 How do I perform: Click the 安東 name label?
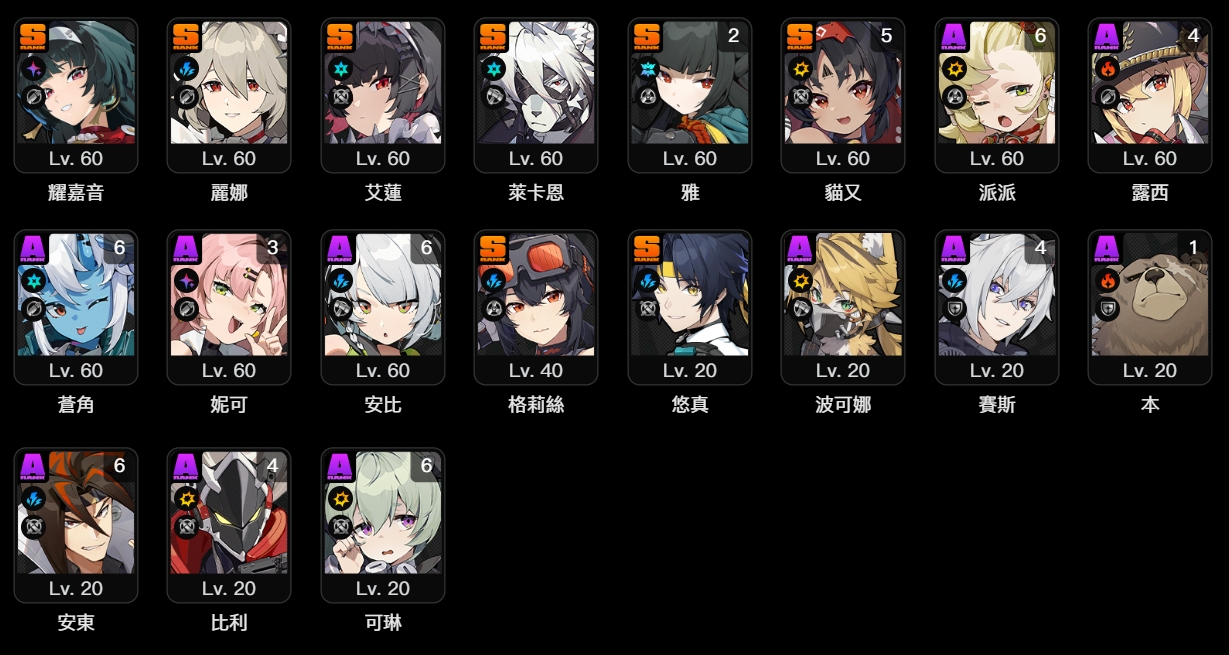(76, 623)
